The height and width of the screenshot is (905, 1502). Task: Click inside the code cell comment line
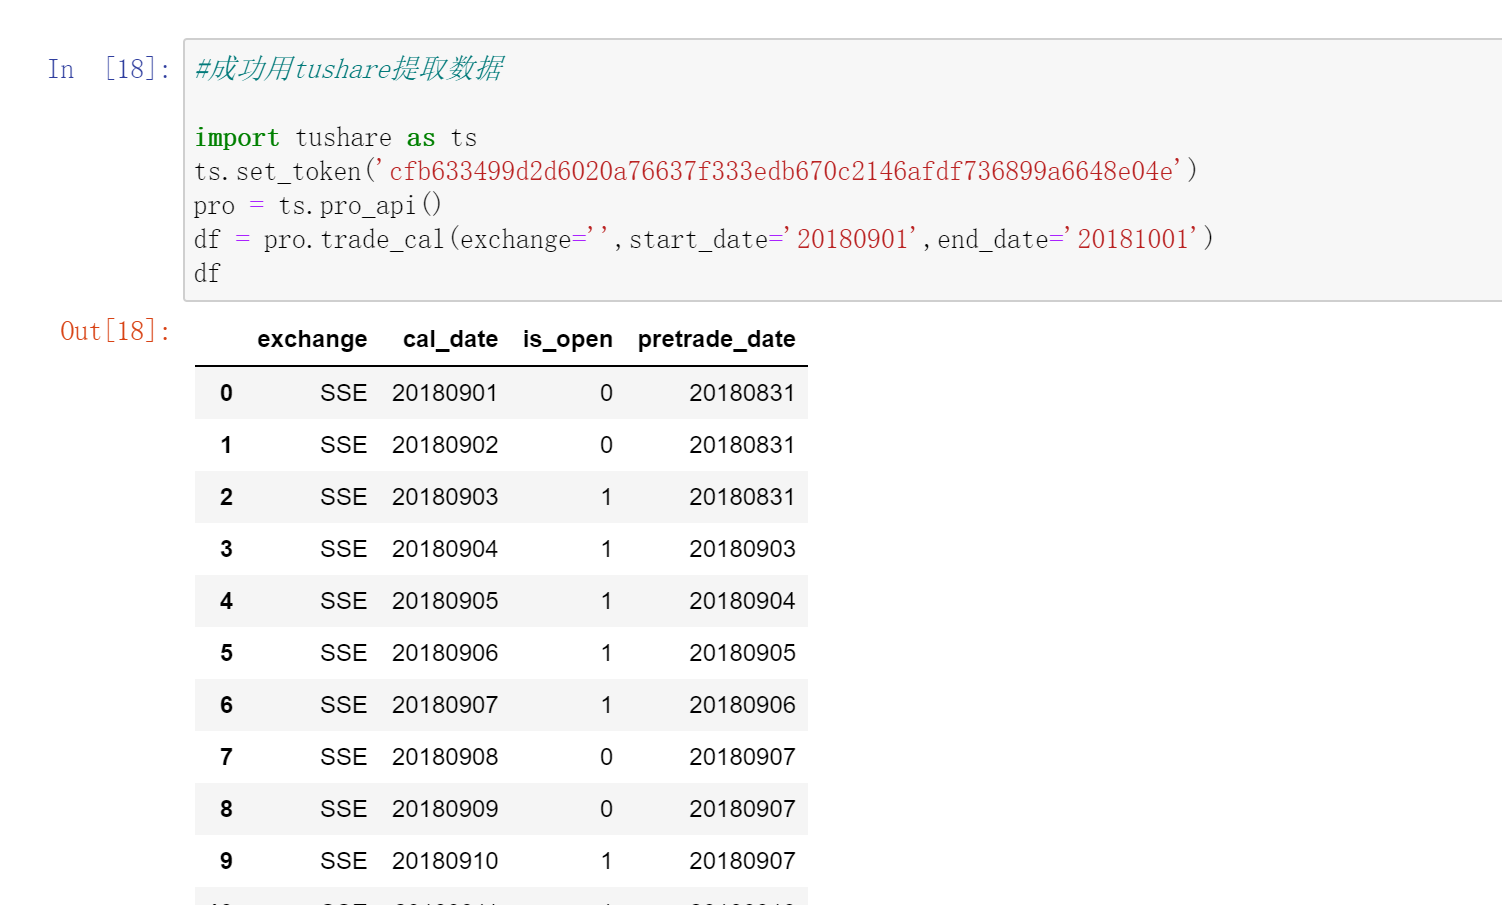point(349,69)
